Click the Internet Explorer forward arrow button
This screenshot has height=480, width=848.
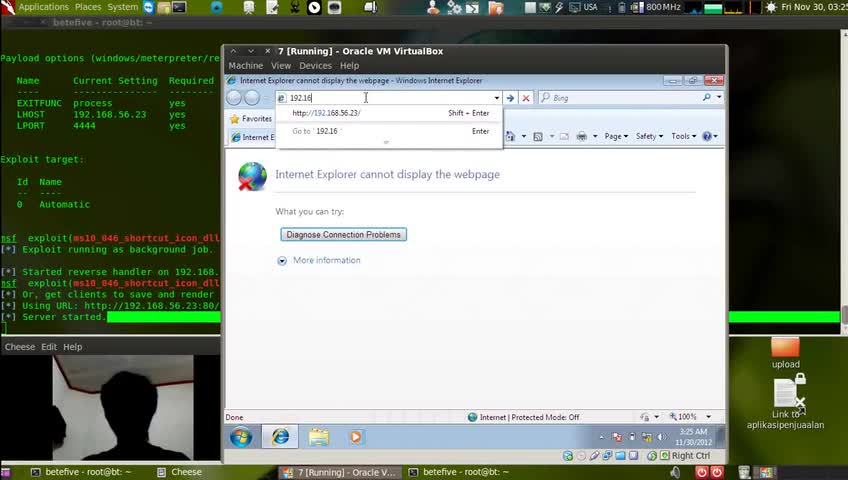click(252, 97)
